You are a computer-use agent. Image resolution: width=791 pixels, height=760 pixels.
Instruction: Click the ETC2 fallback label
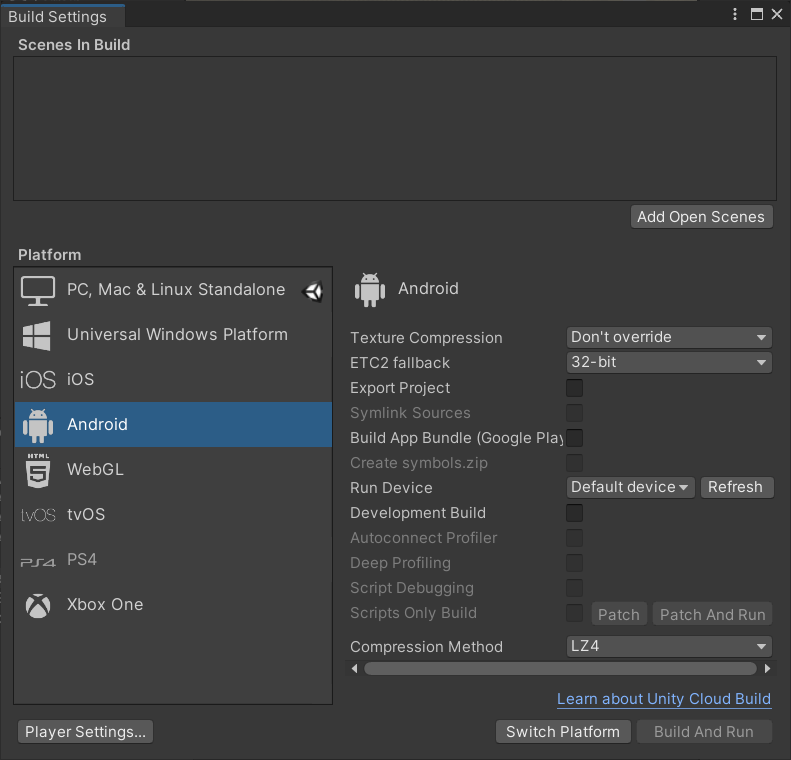400,363
